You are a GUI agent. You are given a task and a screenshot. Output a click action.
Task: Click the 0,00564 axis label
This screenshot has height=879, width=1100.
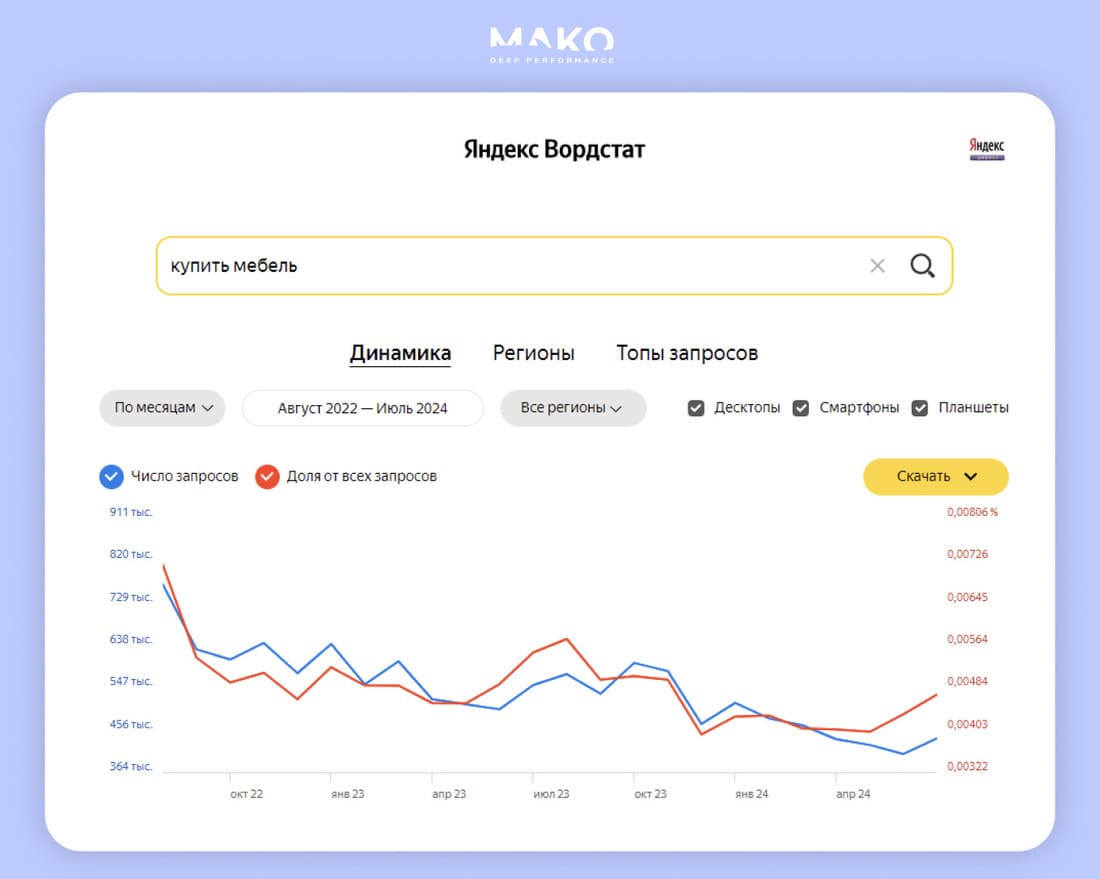(x=967, y=639)
